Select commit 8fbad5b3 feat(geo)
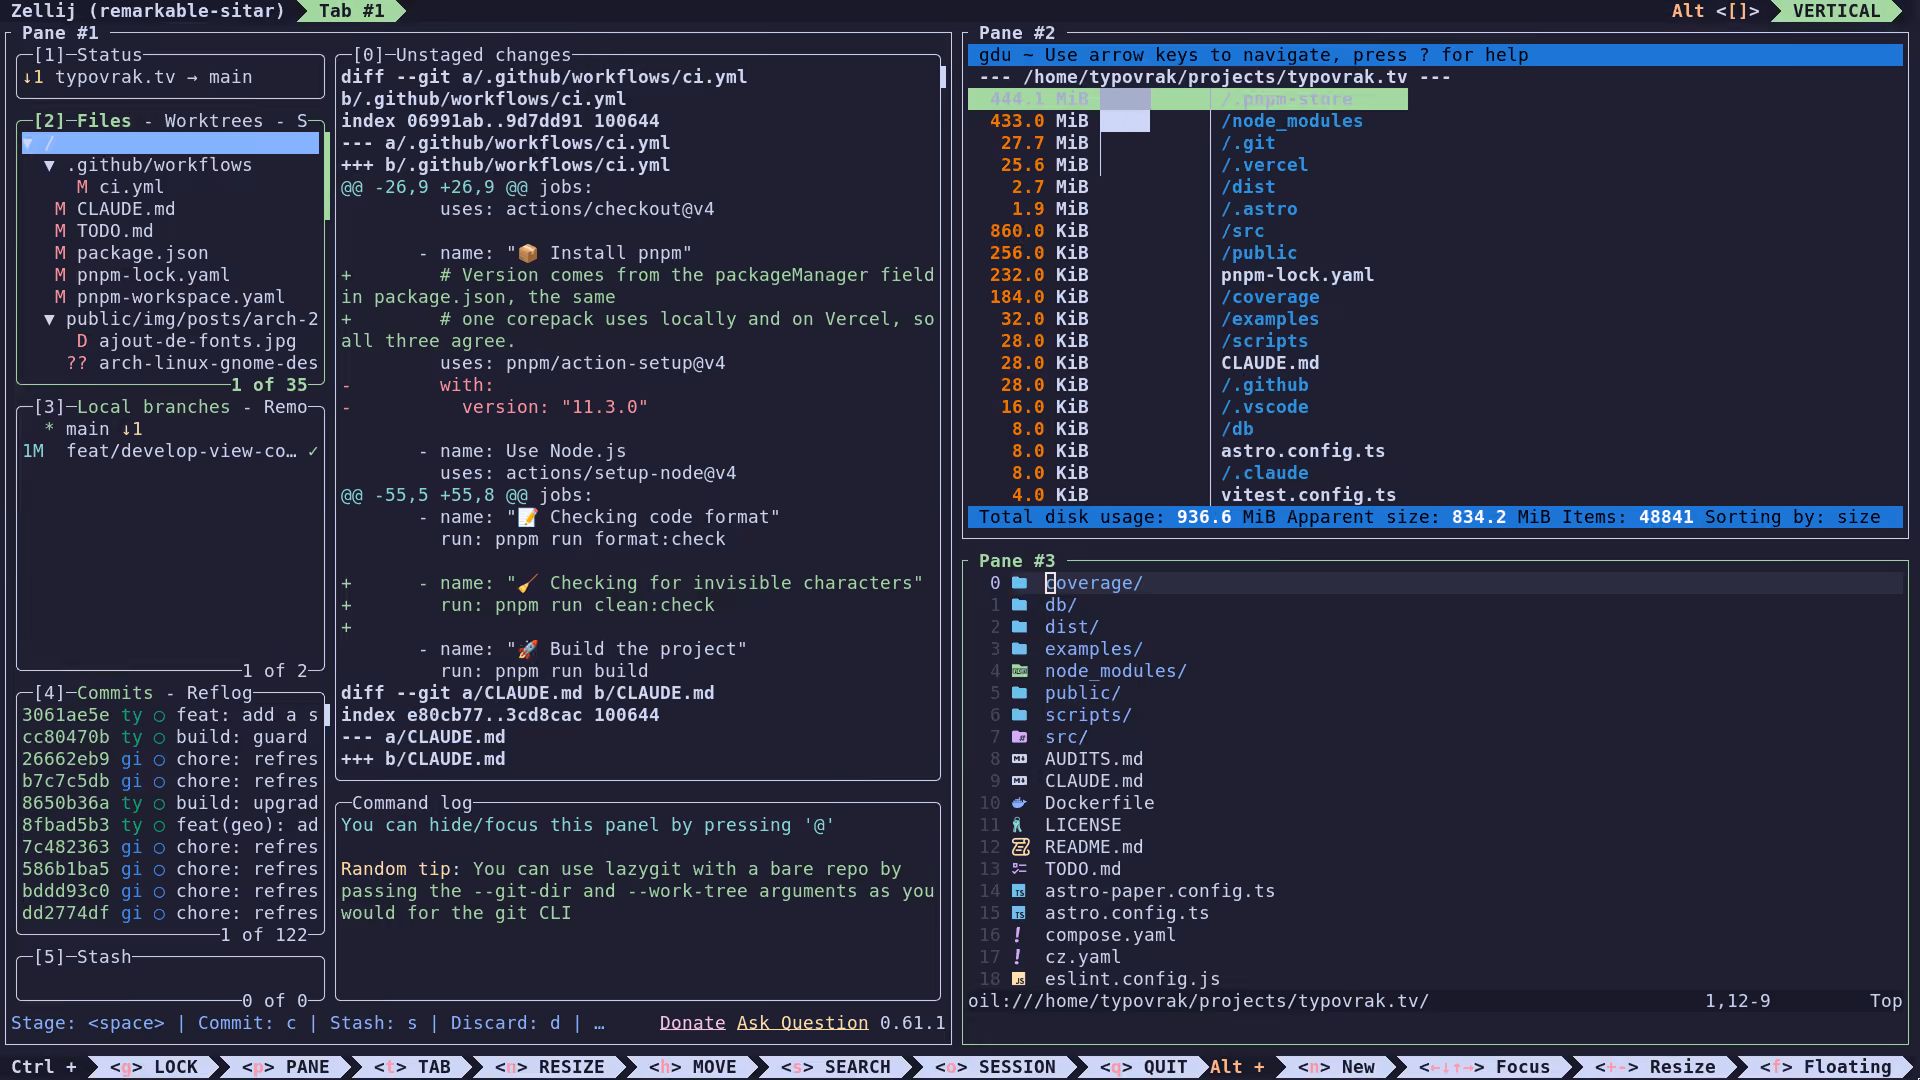 point(170,825)
